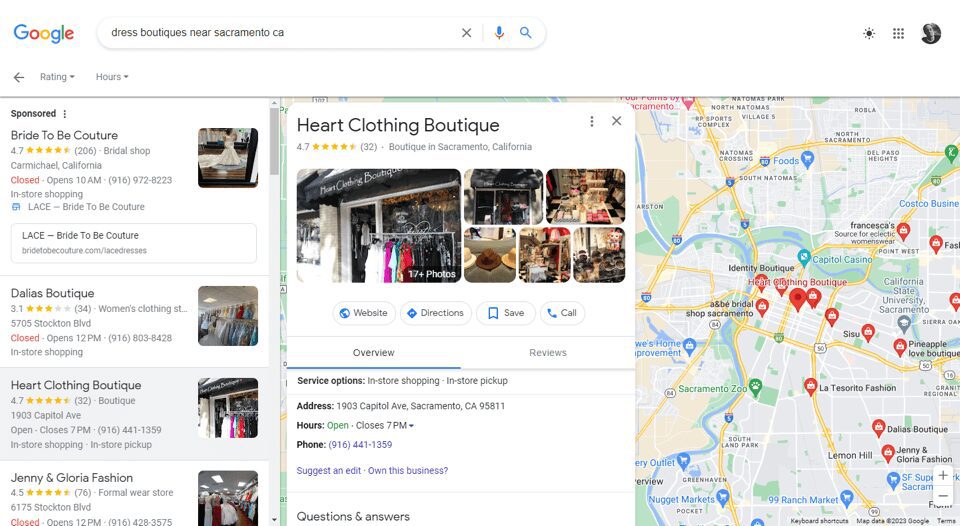Click the Dalias Boutique map pin

pos(879,427)
